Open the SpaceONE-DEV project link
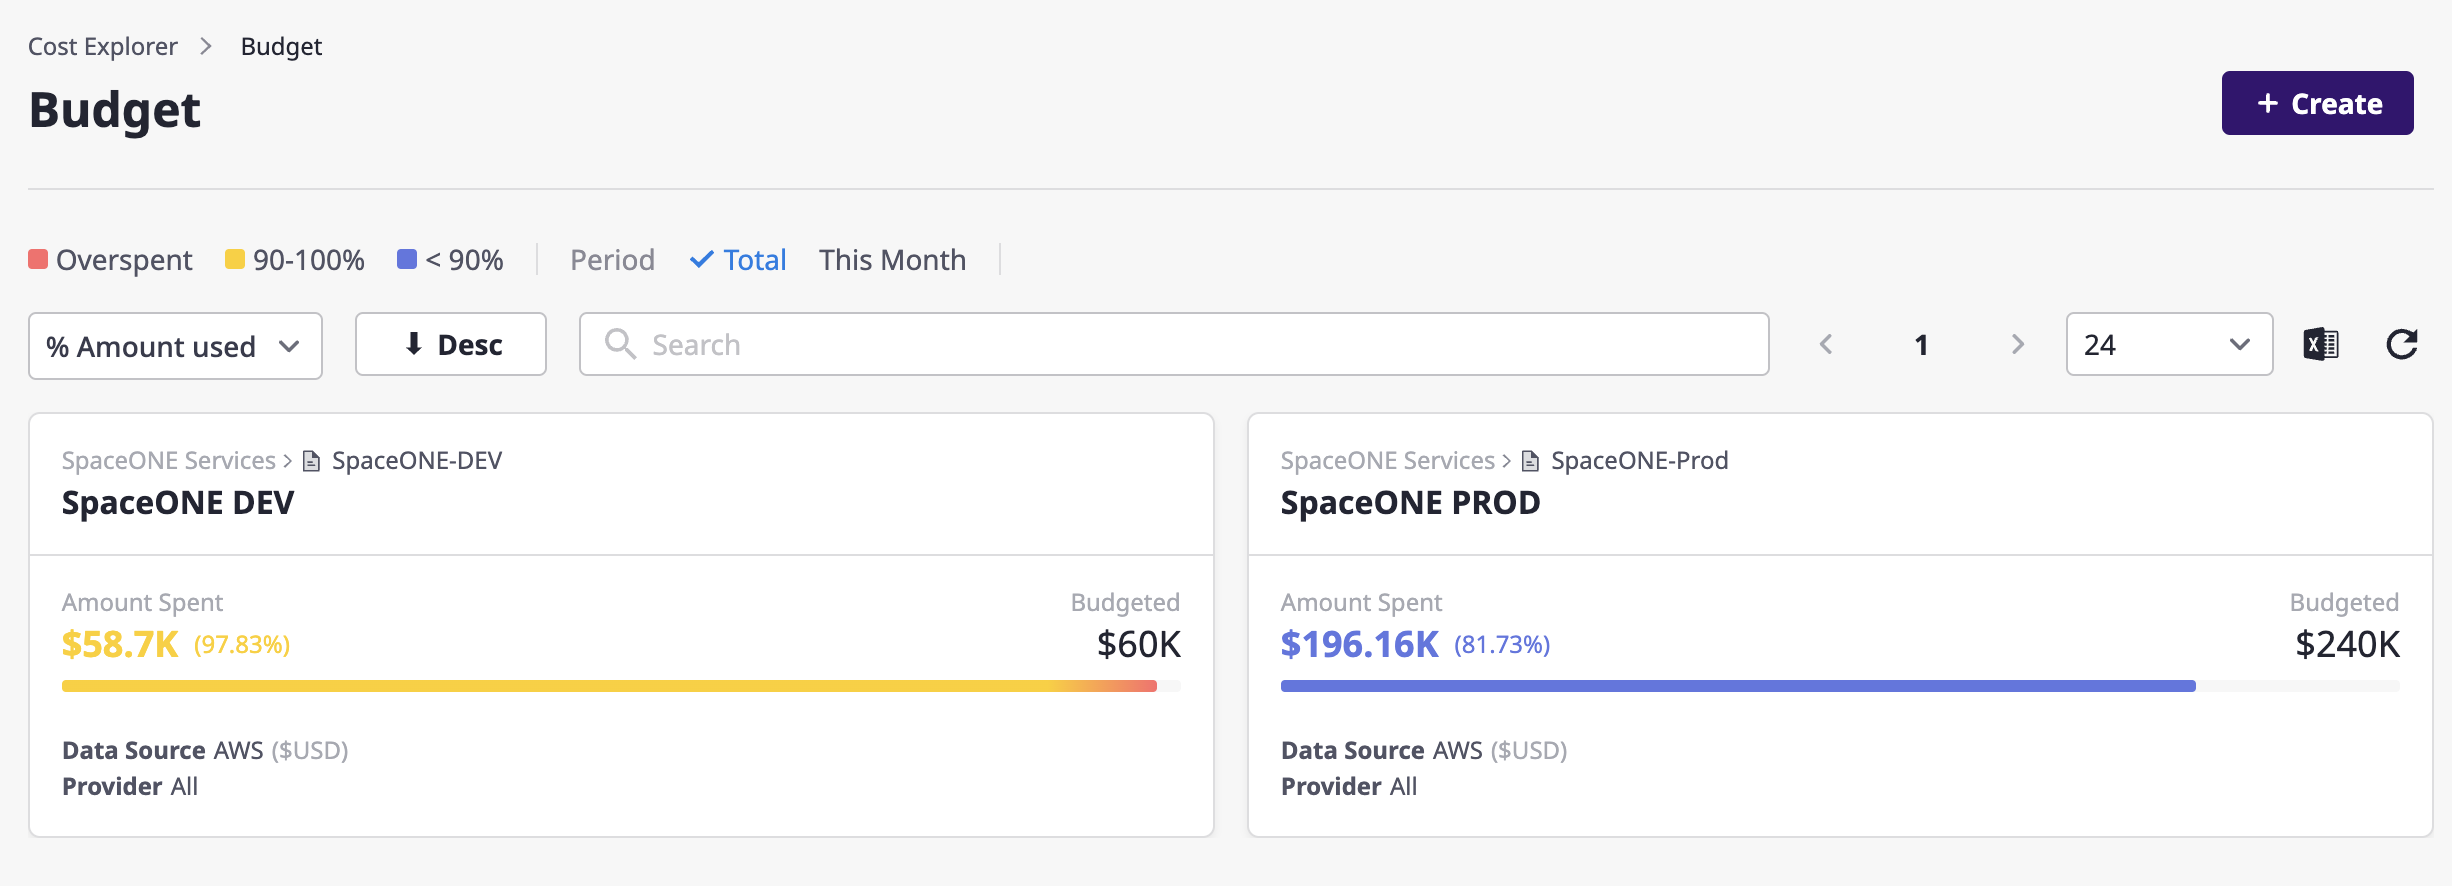2452x886 pixels. [417, 461]
